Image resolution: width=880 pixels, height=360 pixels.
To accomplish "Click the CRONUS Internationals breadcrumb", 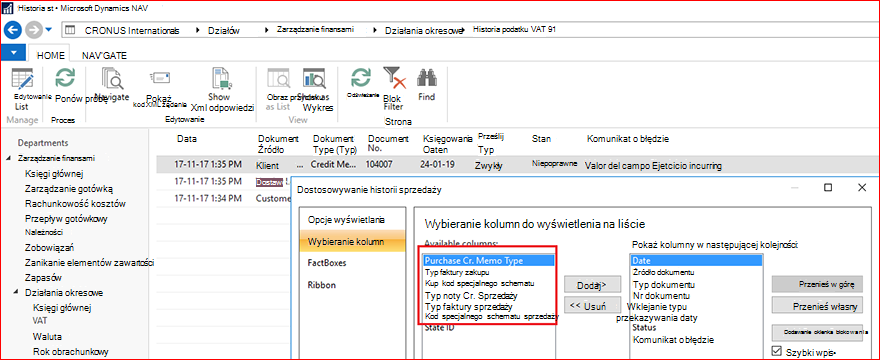I will 132,31.
